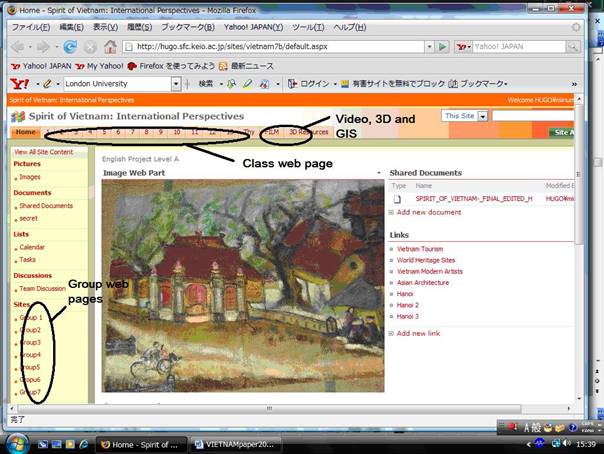Open the 編集(E) menu
The width and height of the screenshot is (604, 454).
coord(71,27)
